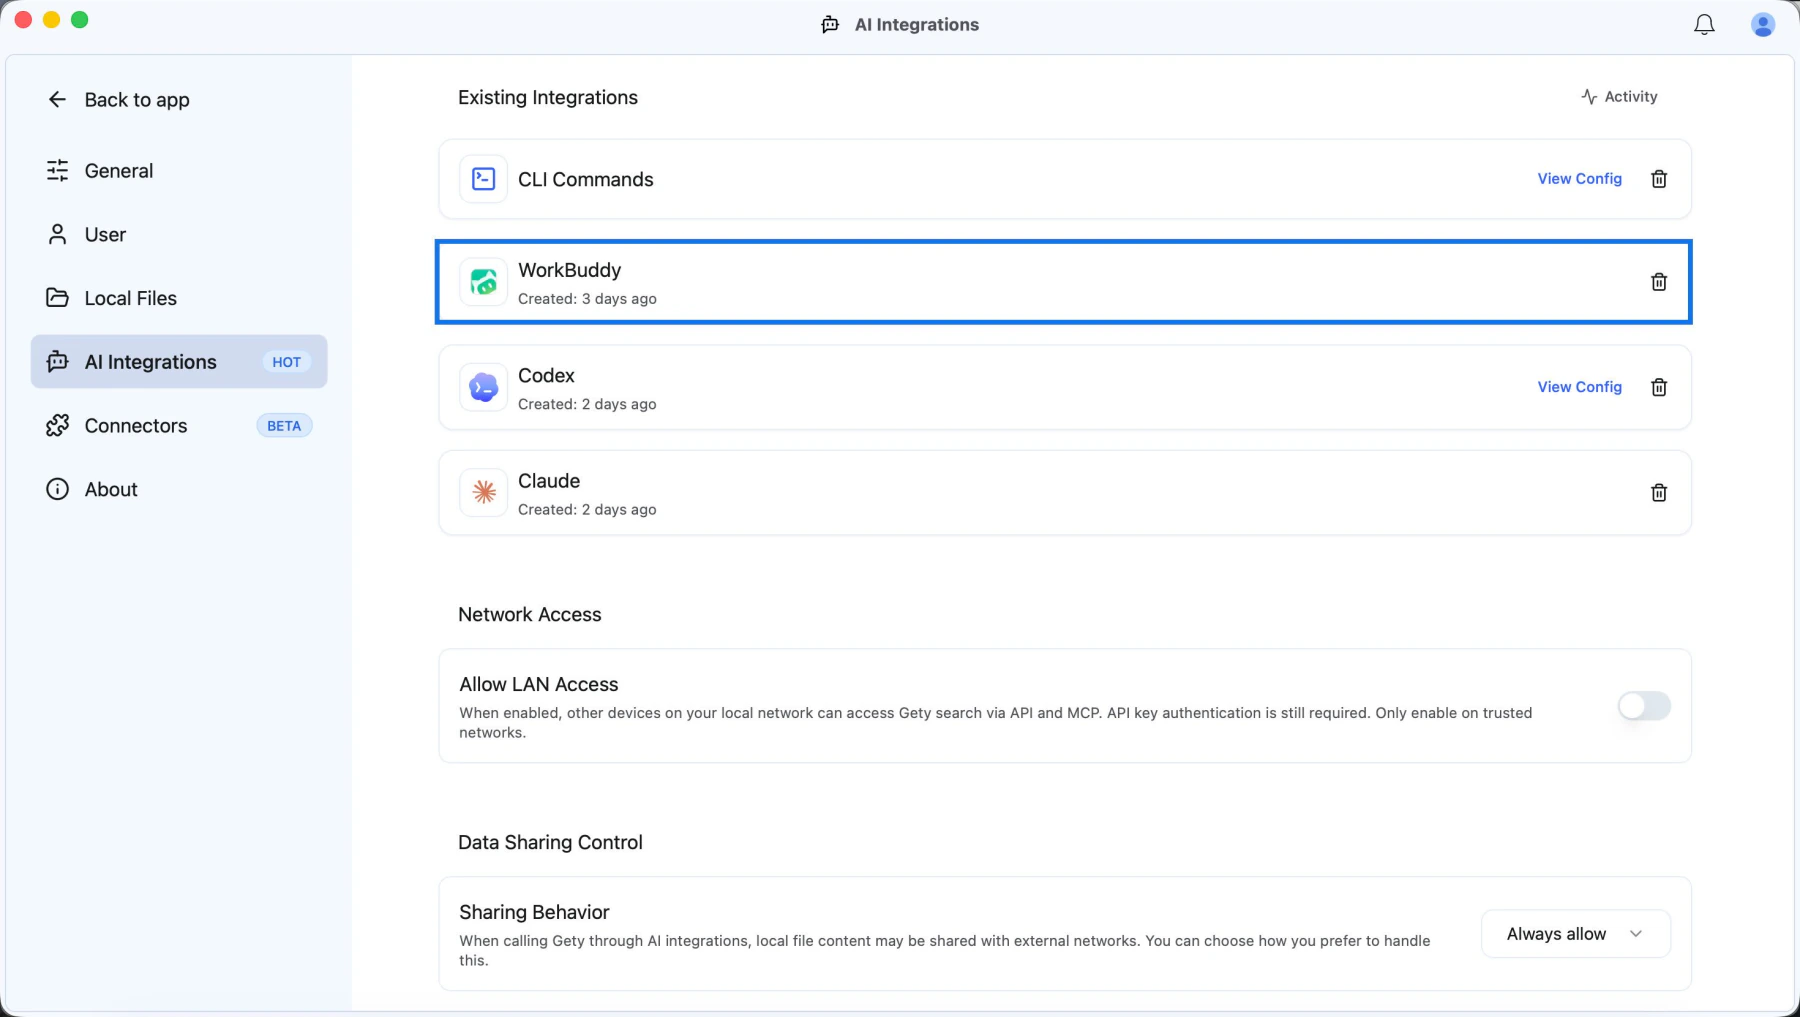Screen dimensions: 1800x1017
Task: Click the Data Sharing Control heading
Action: pos(550,842)
